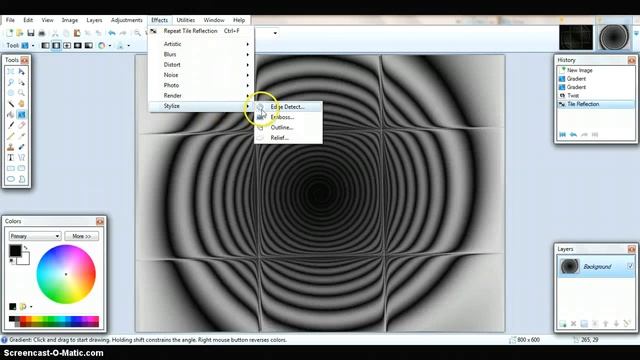Viewport: 640px width, 360px height.
Task: Click the Undo arrow in top toolbar
Action: [x=112, y=33]
